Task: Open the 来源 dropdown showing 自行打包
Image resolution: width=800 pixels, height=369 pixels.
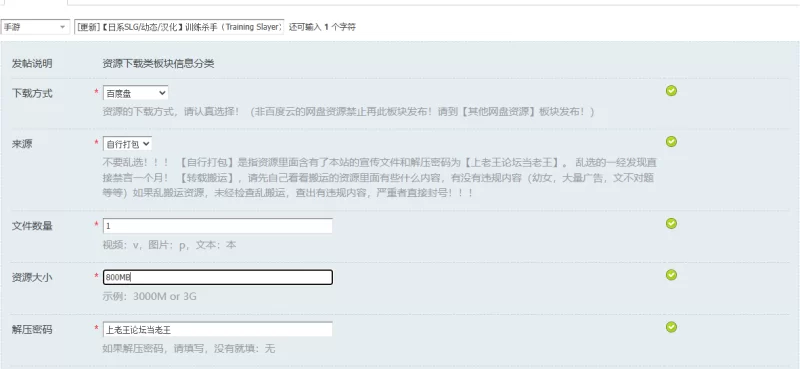Action: (128, 144)
